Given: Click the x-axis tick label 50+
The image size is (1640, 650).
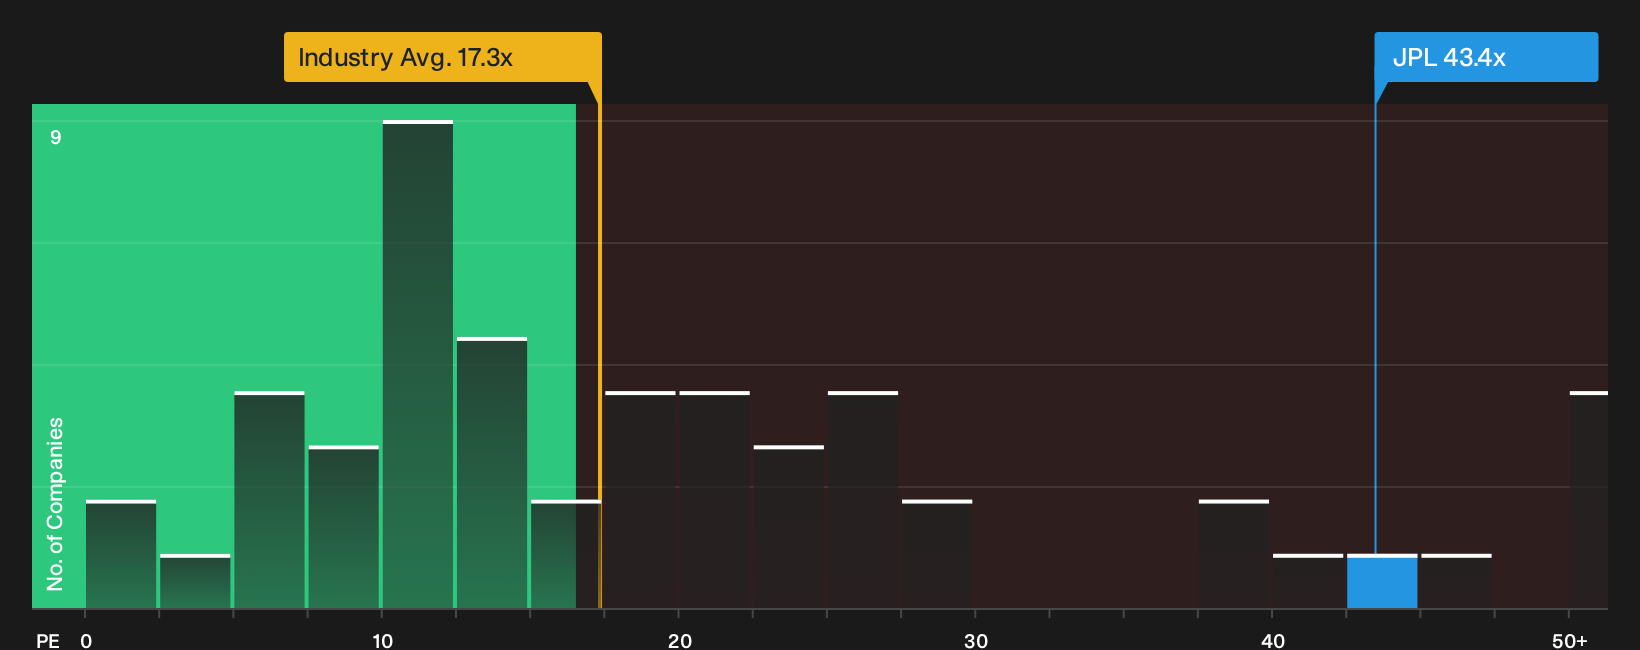Looking at the screenshot, I should pos(1570,641).
